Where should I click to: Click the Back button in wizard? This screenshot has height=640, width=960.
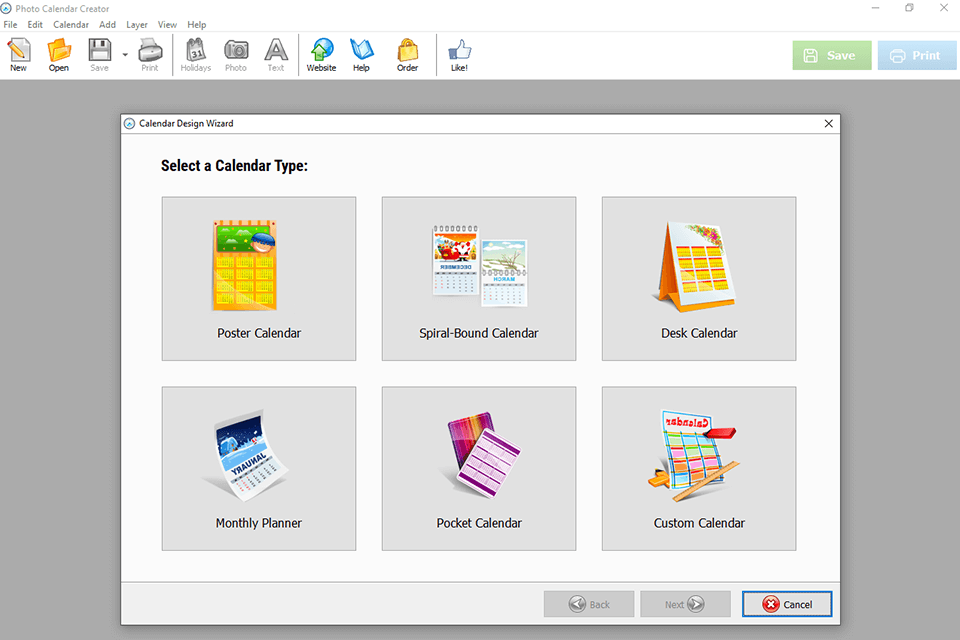point(589,604)
